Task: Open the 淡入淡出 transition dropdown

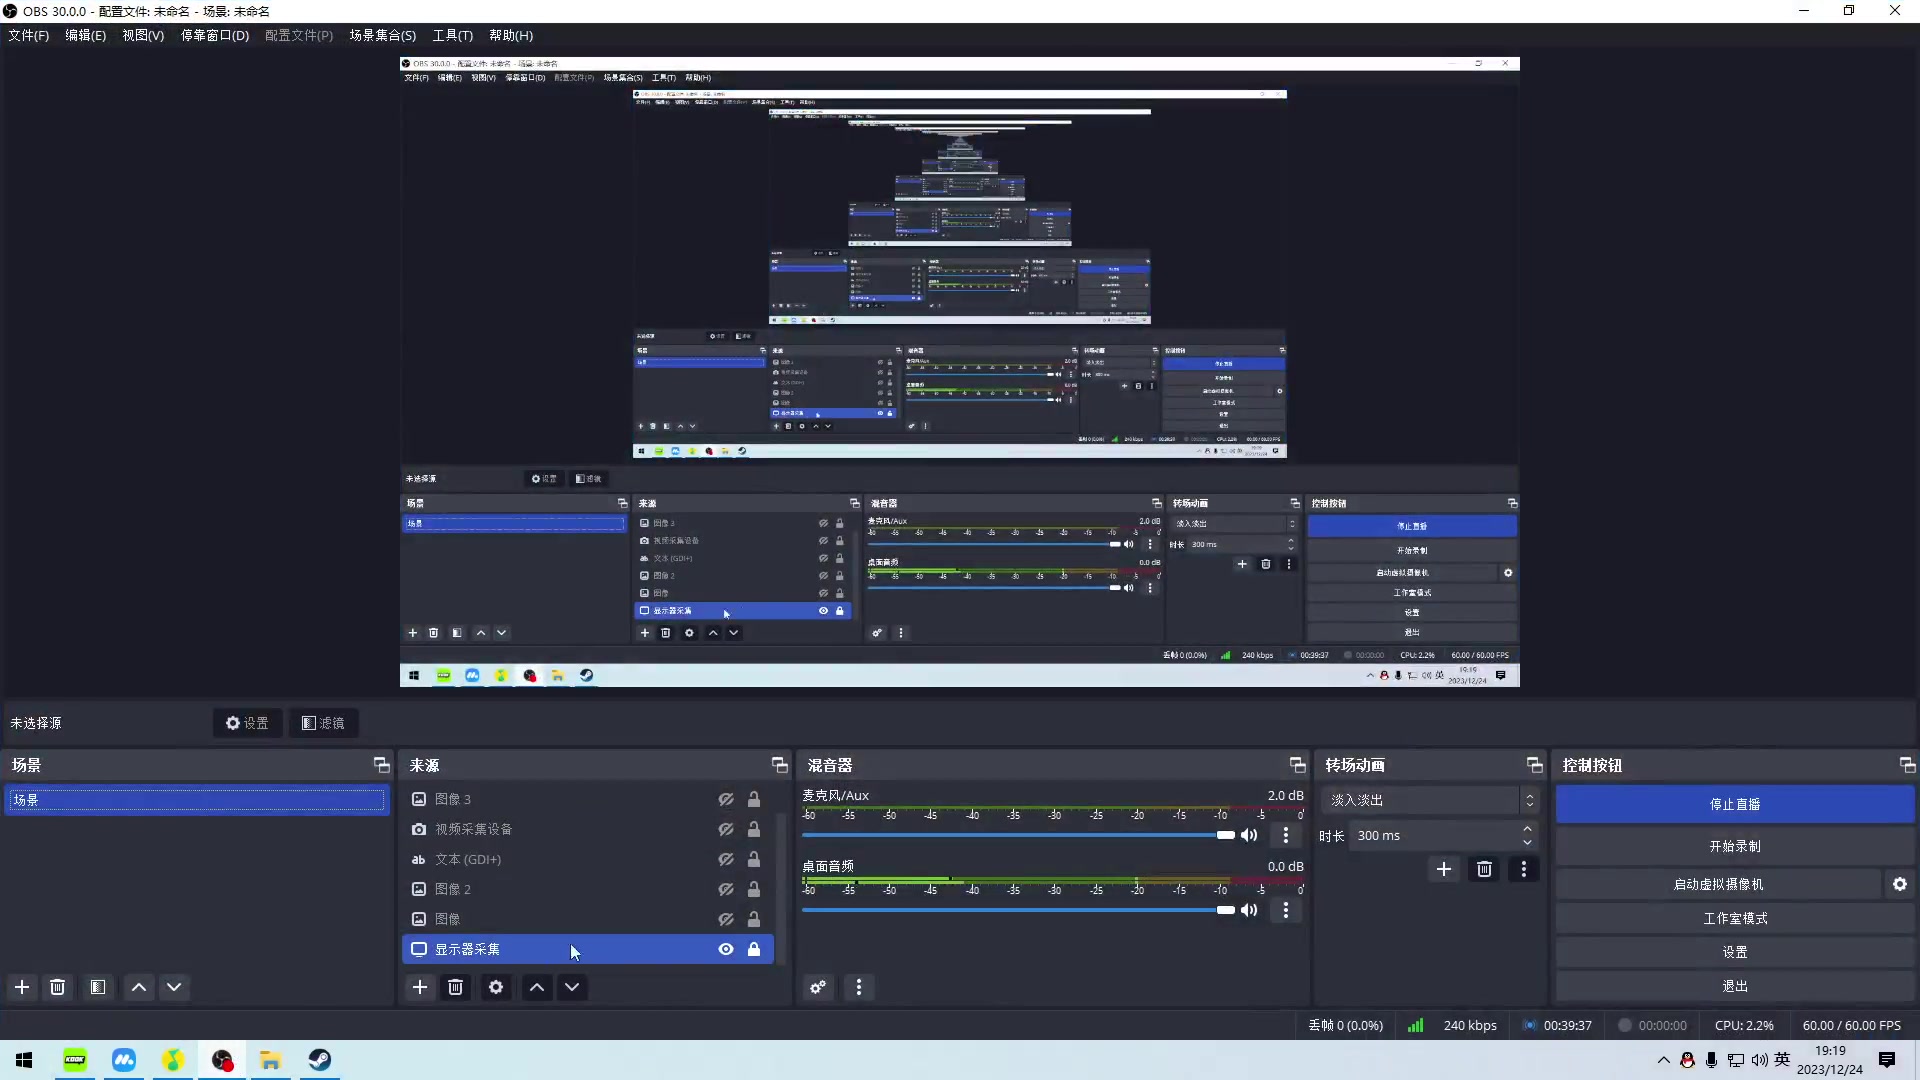Action: tap(1428, 800)
